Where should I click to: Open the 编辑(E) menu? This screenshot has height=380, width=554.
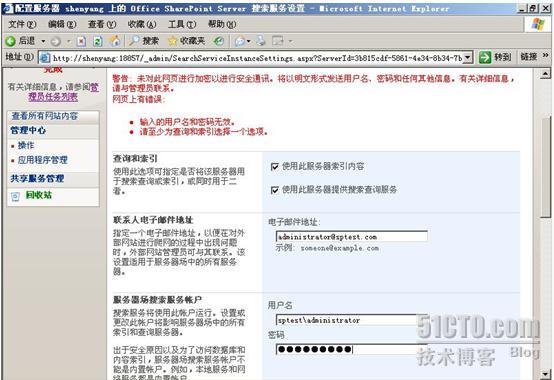62,24
